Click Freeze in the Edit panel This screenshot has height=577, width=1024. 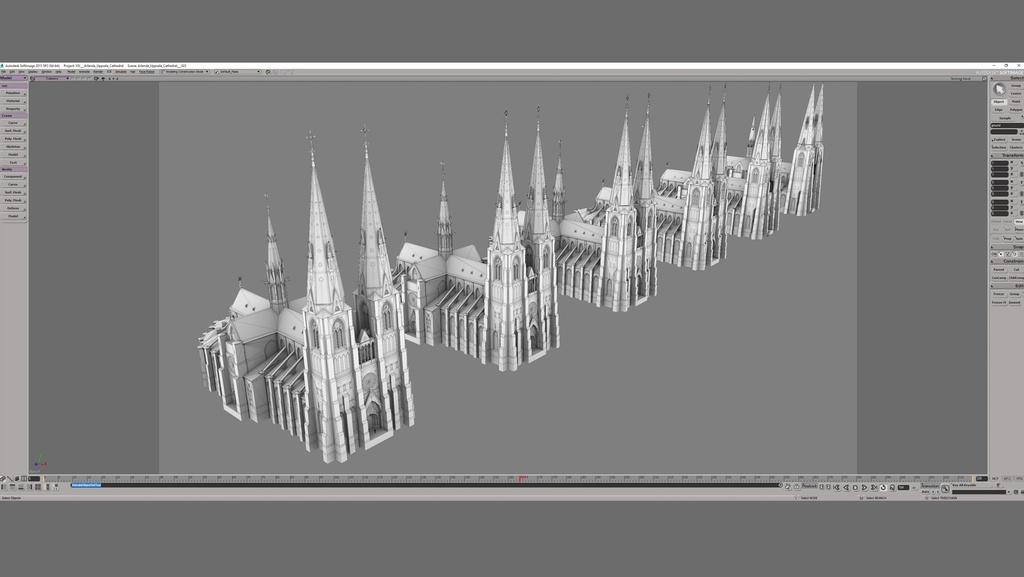999,293
